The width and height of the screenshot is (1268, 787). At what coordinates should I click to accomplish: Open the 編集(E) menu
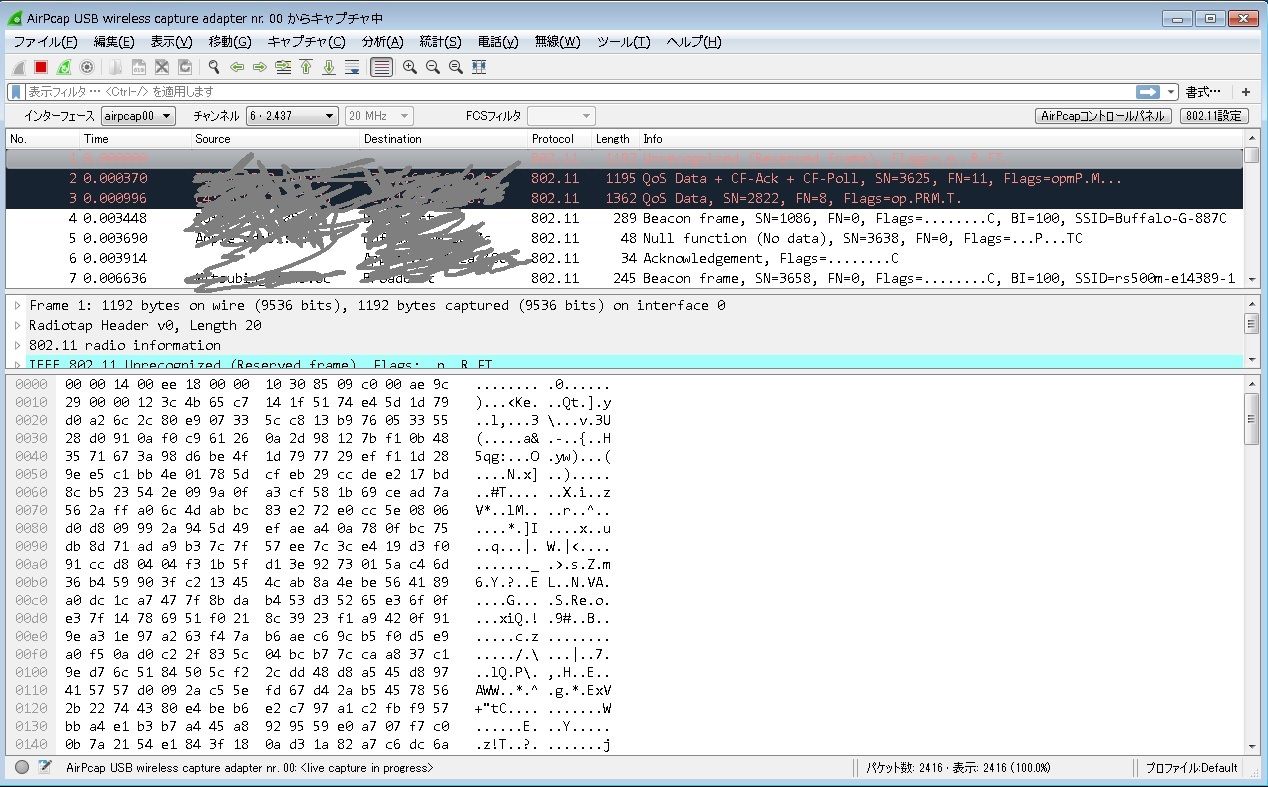114,42
